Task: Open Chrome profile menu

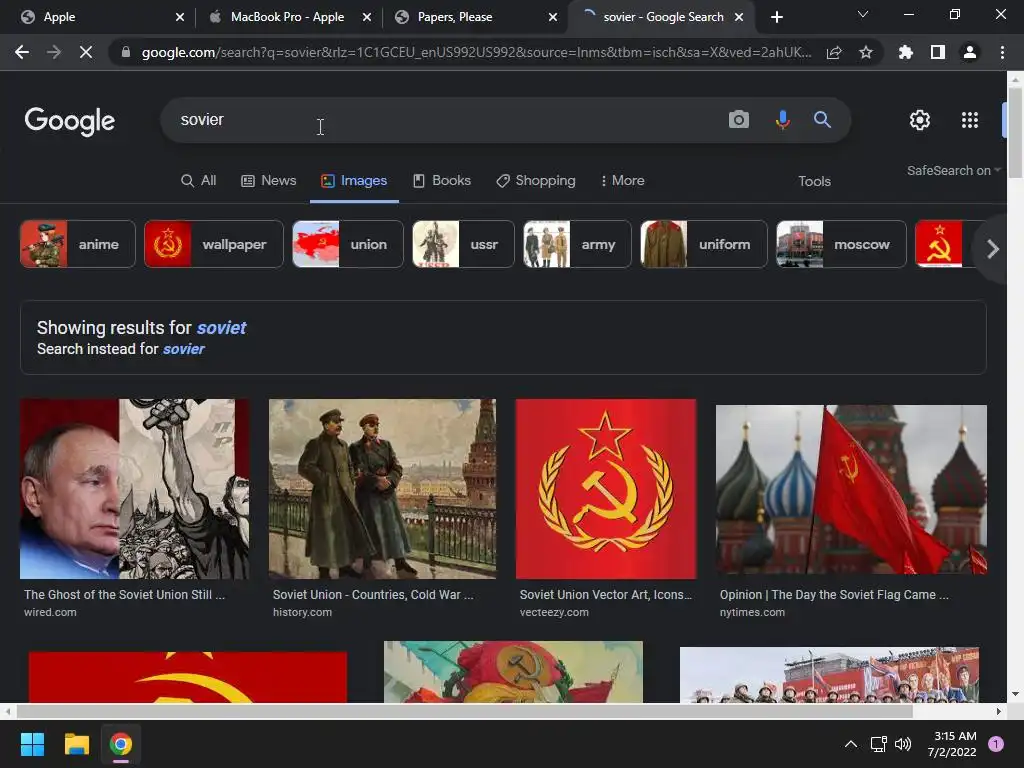Action: 970,52
